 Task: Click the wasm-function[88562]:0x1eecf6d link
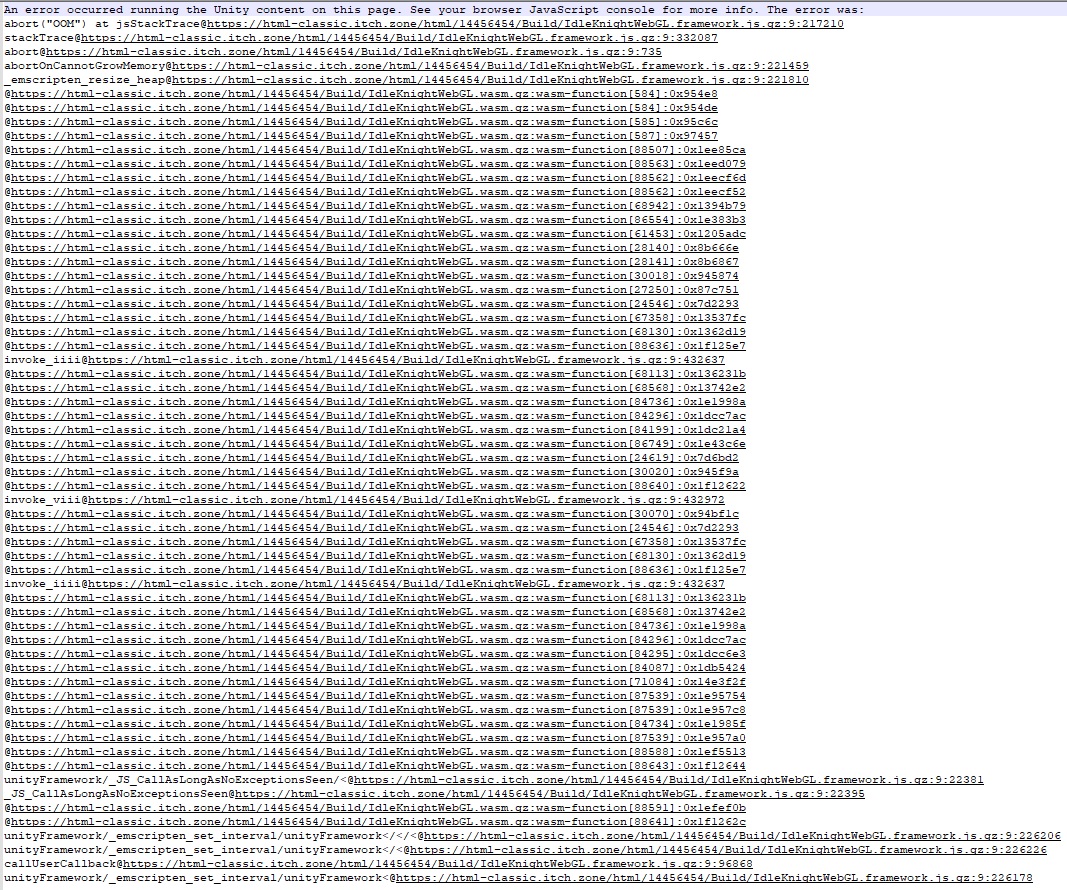(x=378, y=178)
